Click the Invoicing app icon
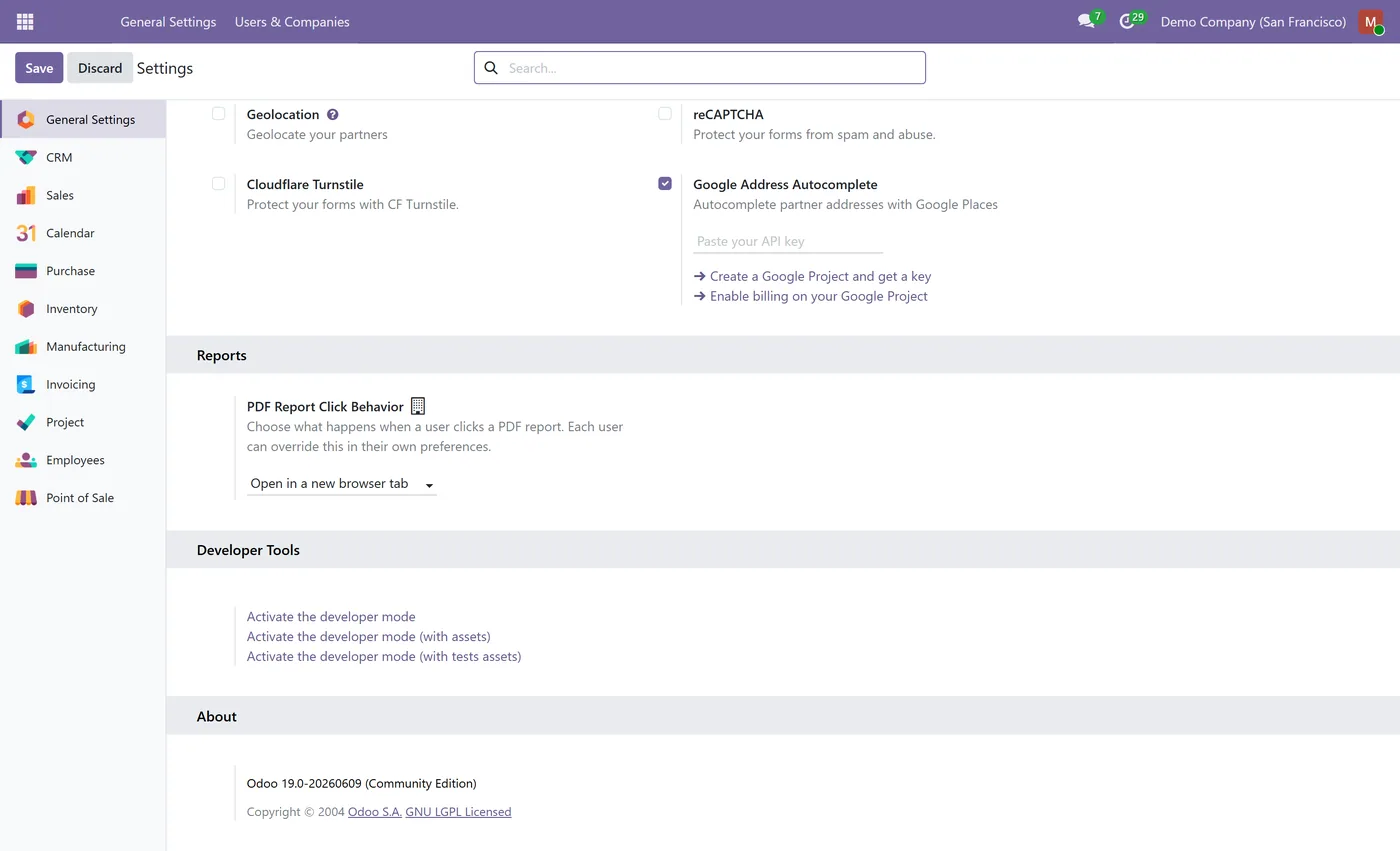This screenshot has width=1400, height=851. [x=26, y=384]
